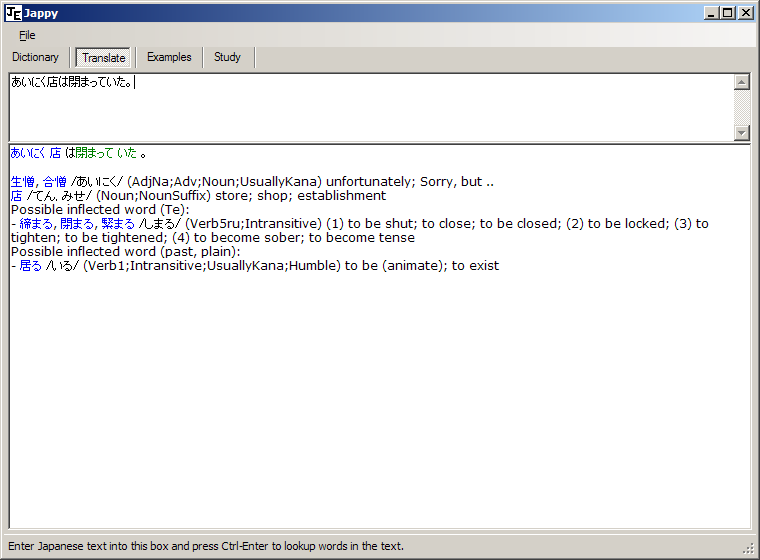
Task: Click green 閉まって in the parsed sentence
Action: (95, 153)
